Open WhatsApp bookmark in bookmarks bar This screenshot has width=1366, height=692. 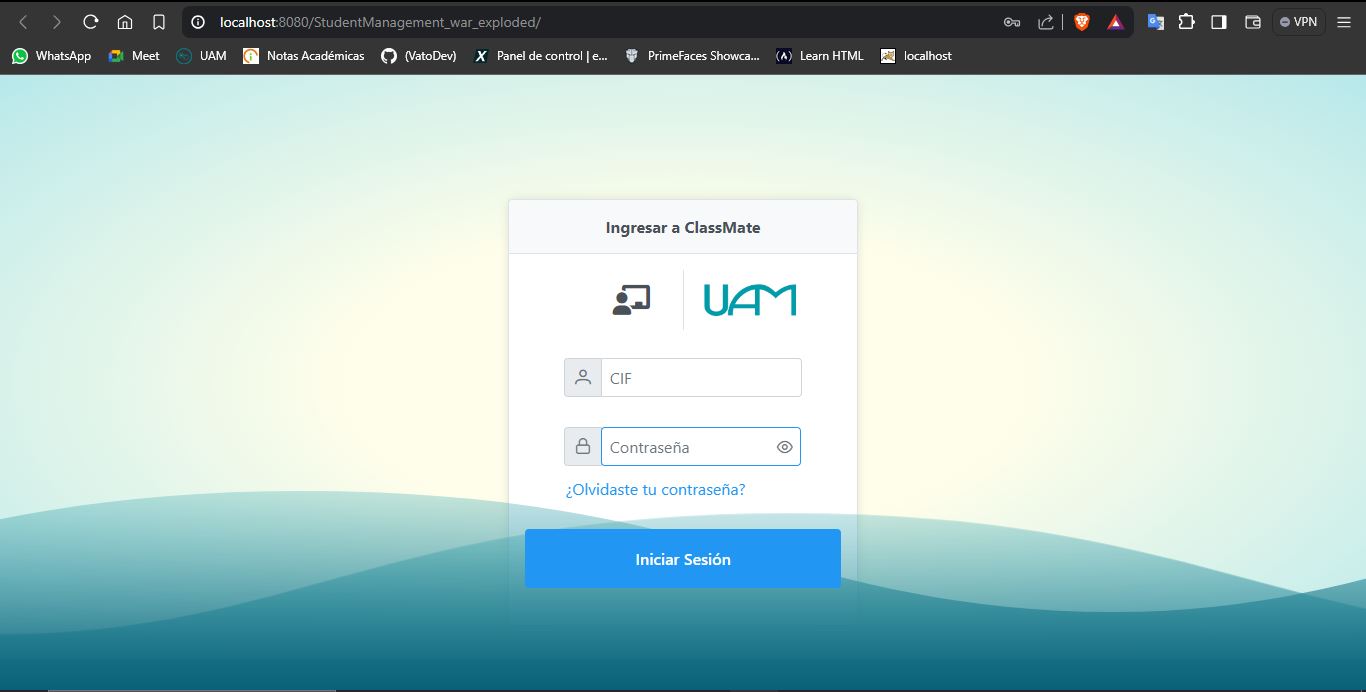coord(52,56)
